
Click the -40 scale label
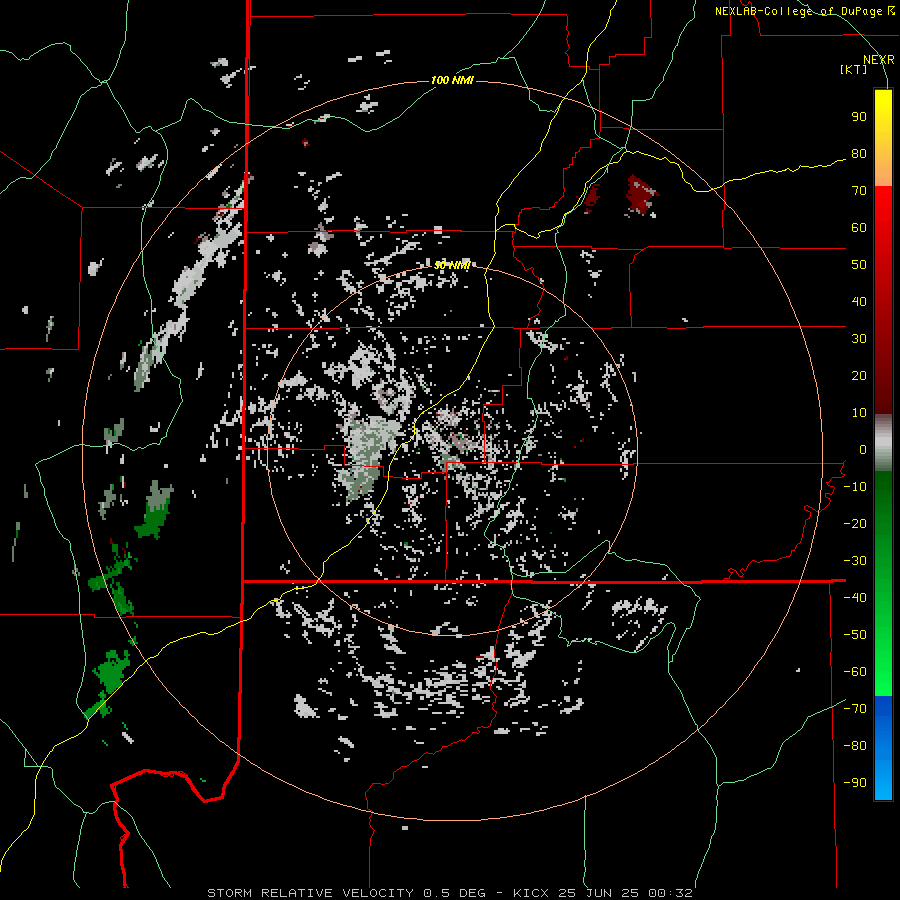pyautogui.click(x=855, y=598)
